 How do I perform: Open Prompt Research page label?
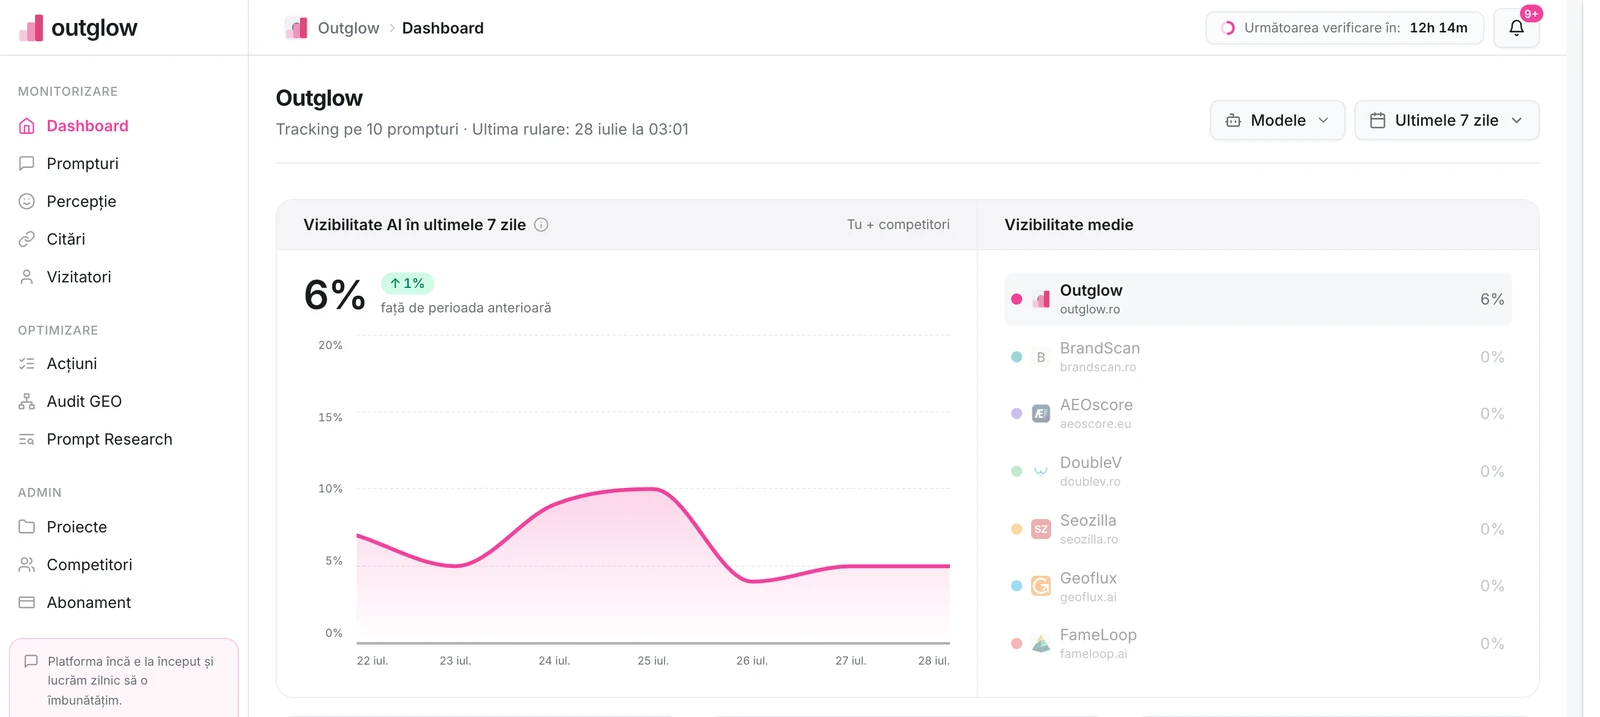[109, 440]
